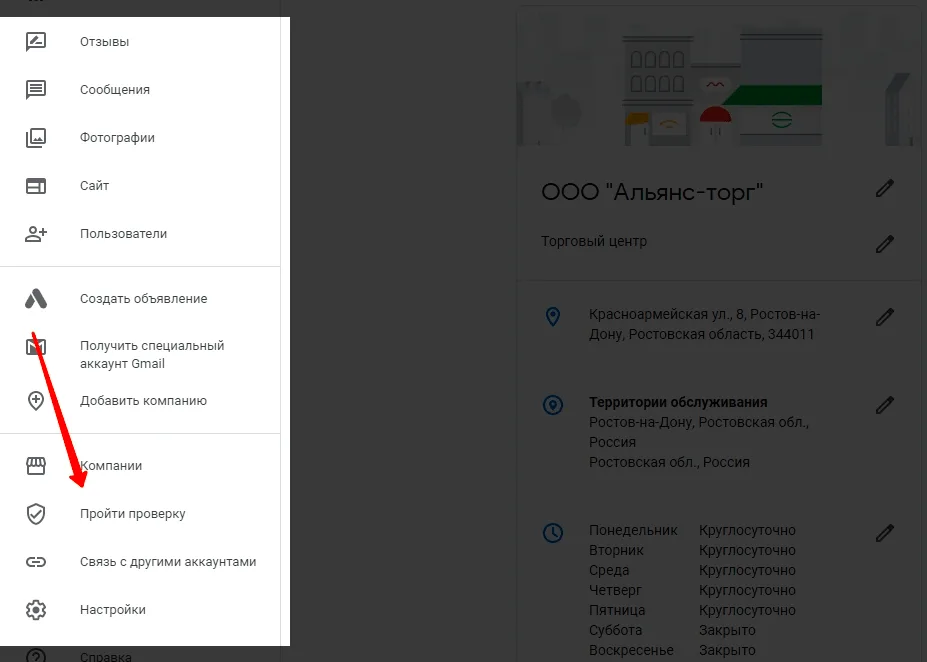Click the Территории обслуживания heading
The height and width of the screenshot is (662, 927).
coord(678,403)
